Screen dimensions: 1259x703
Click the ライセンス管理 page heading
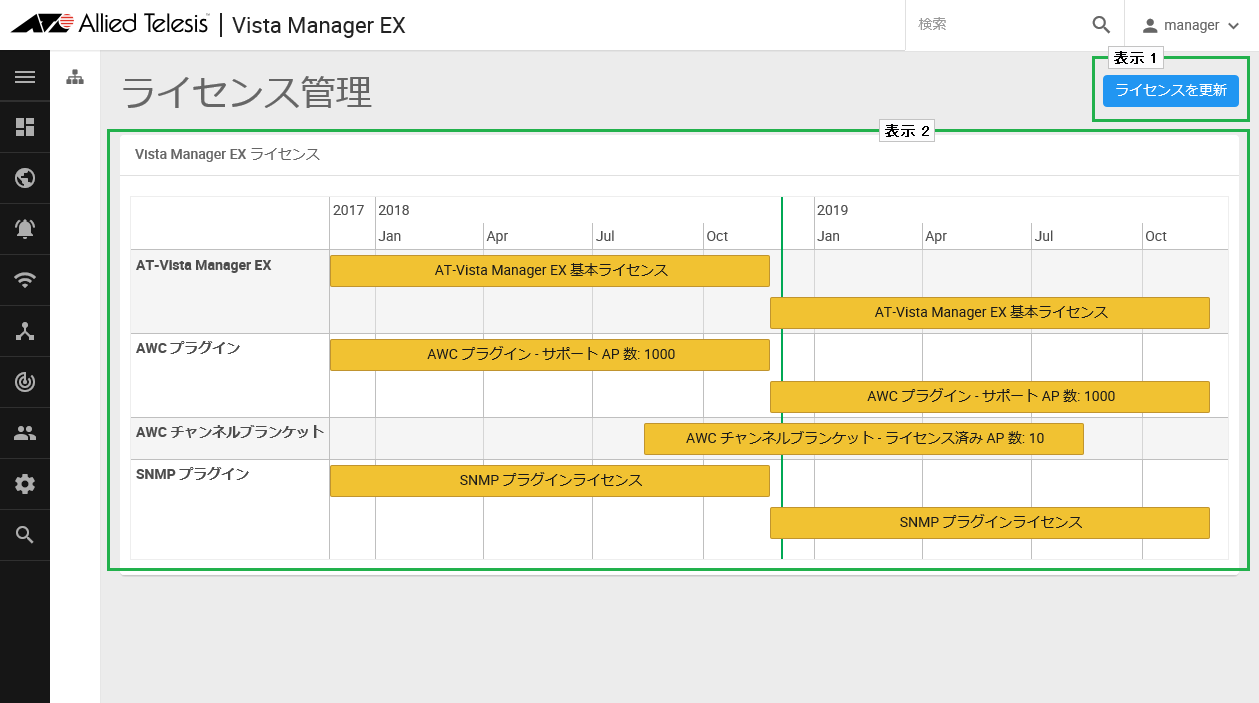pyautogui.click(x=247, y=93)
